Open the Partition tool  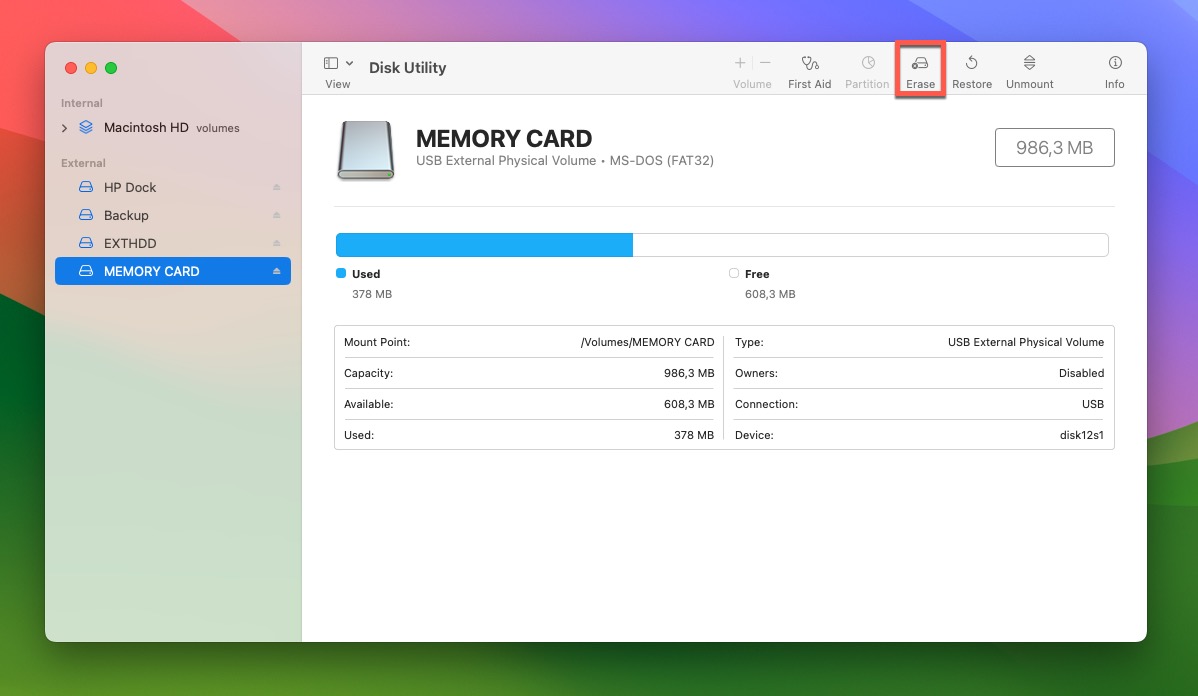coord(866,68)
